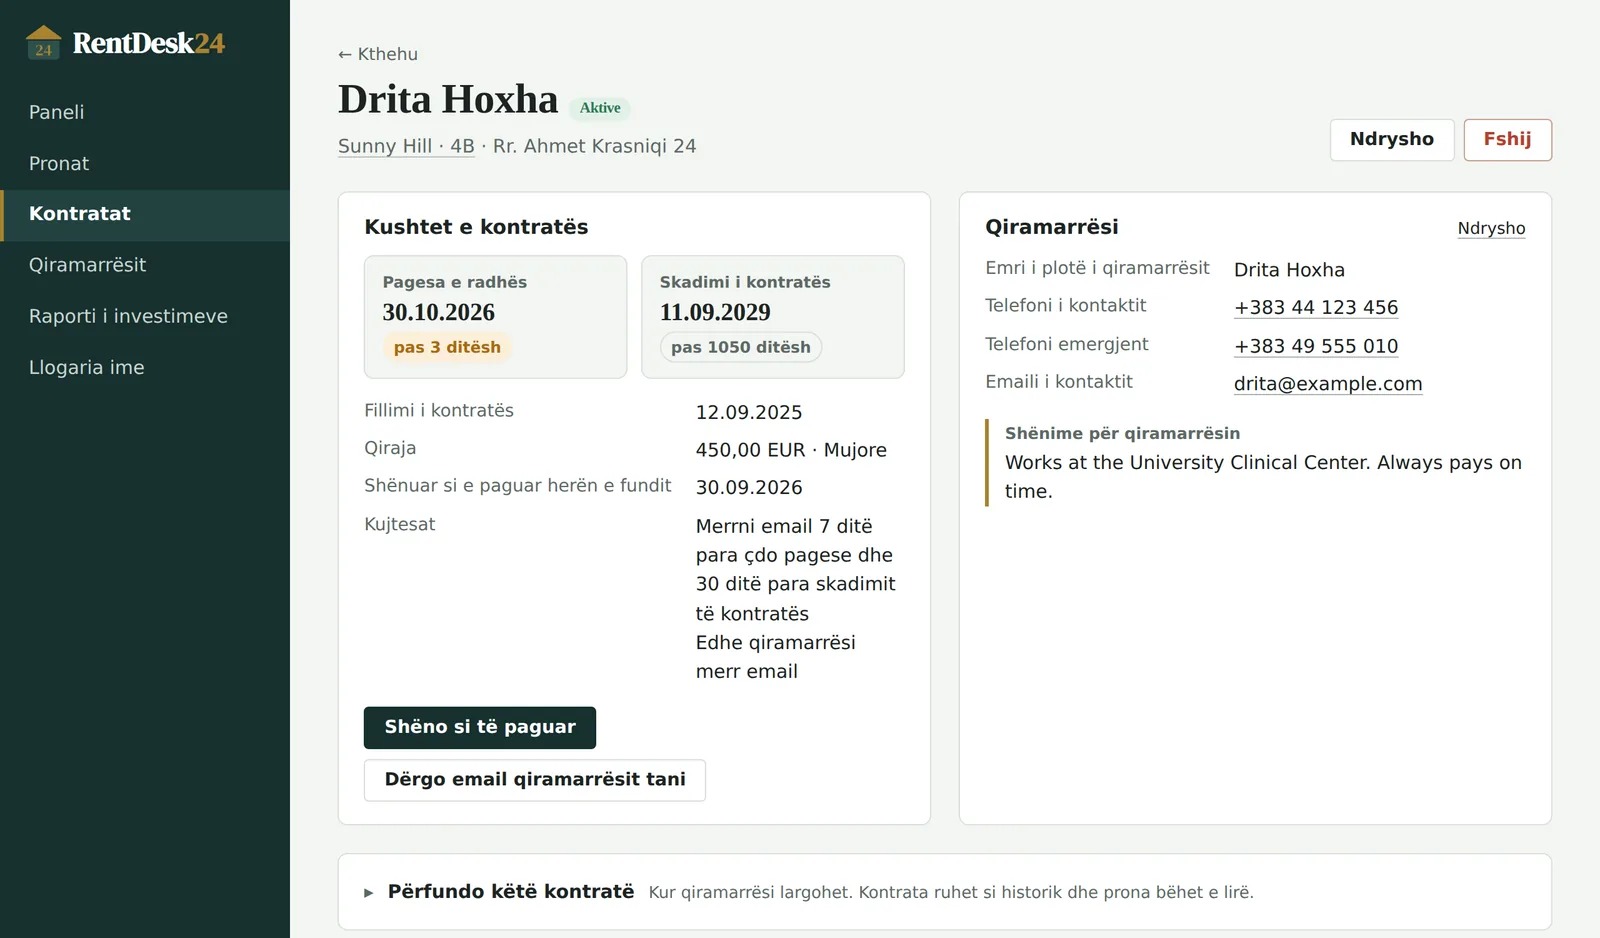Click the Kthehu back link
1600x938 pixels.
[378, 54]
